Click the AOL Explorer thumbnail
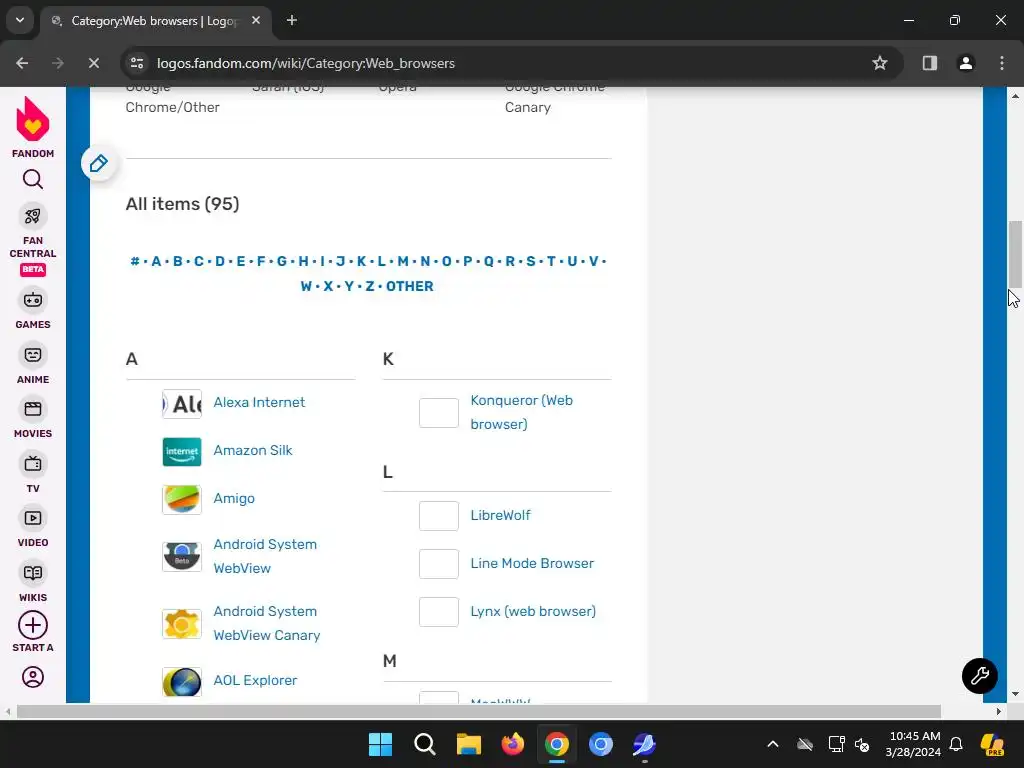This screenshot has width=1024, height=768. [x=182, y=682]
